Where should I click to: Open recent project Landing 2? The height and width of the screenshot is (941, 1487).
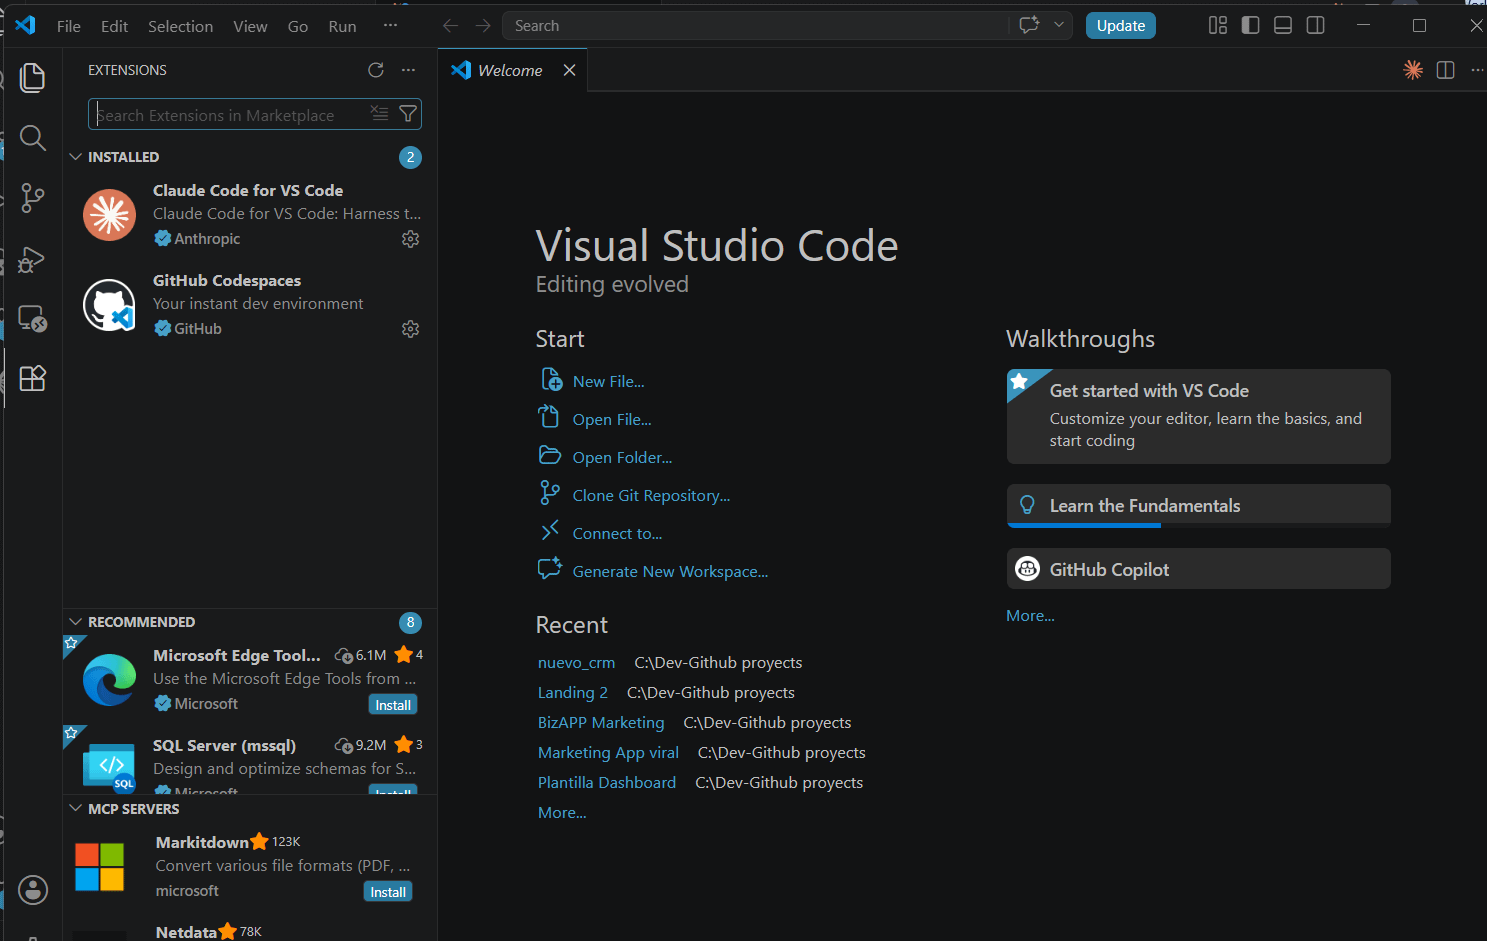point(572,692)
